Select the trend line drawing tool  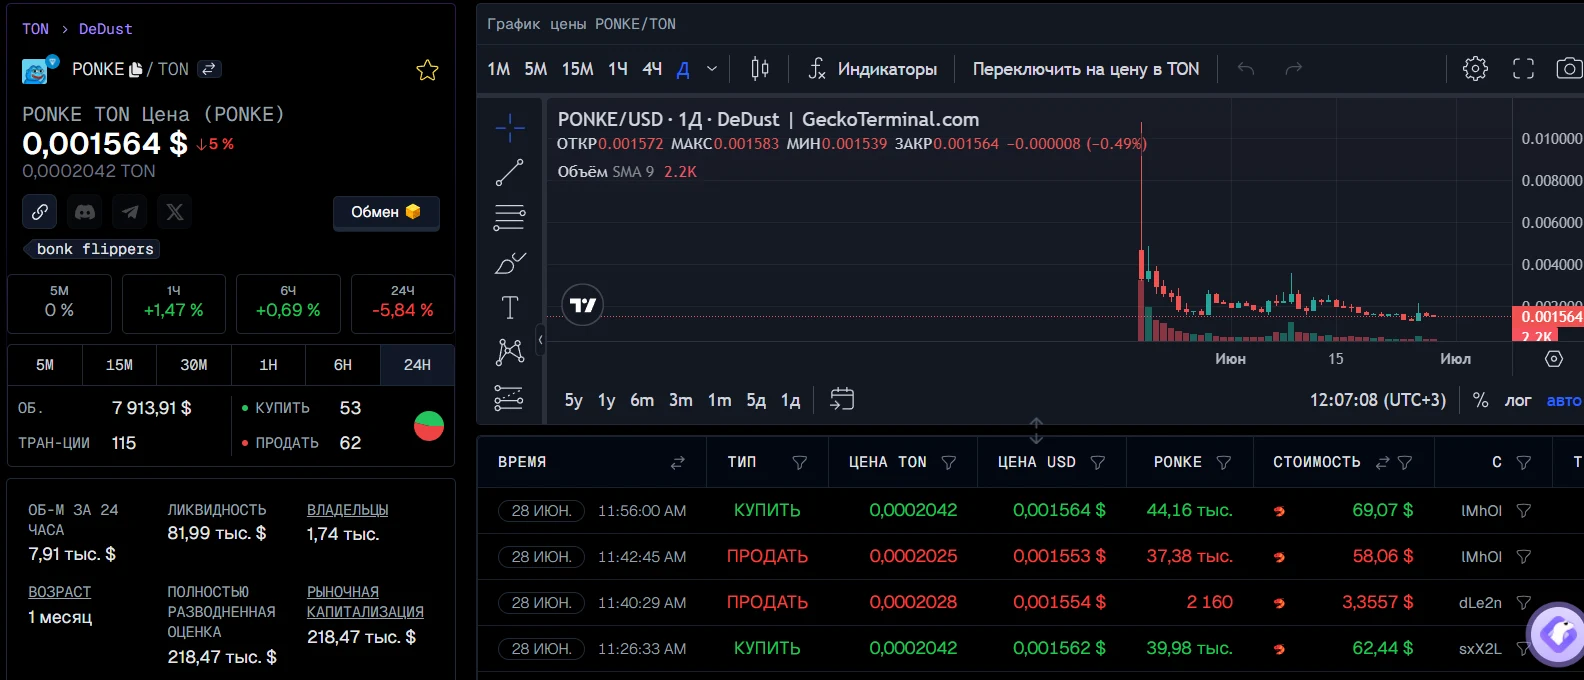pos(510,172)
